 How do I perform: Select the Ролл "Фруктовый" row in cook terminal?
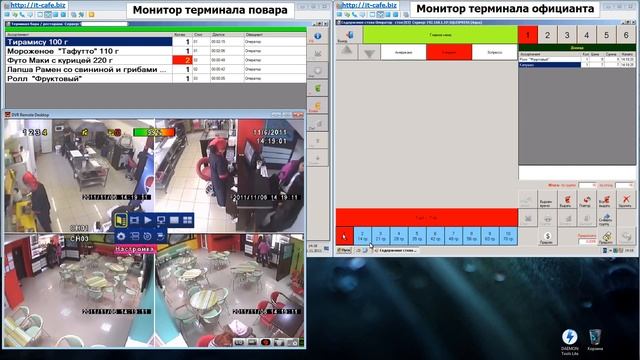pyautogui.click(x=156, y=78)
